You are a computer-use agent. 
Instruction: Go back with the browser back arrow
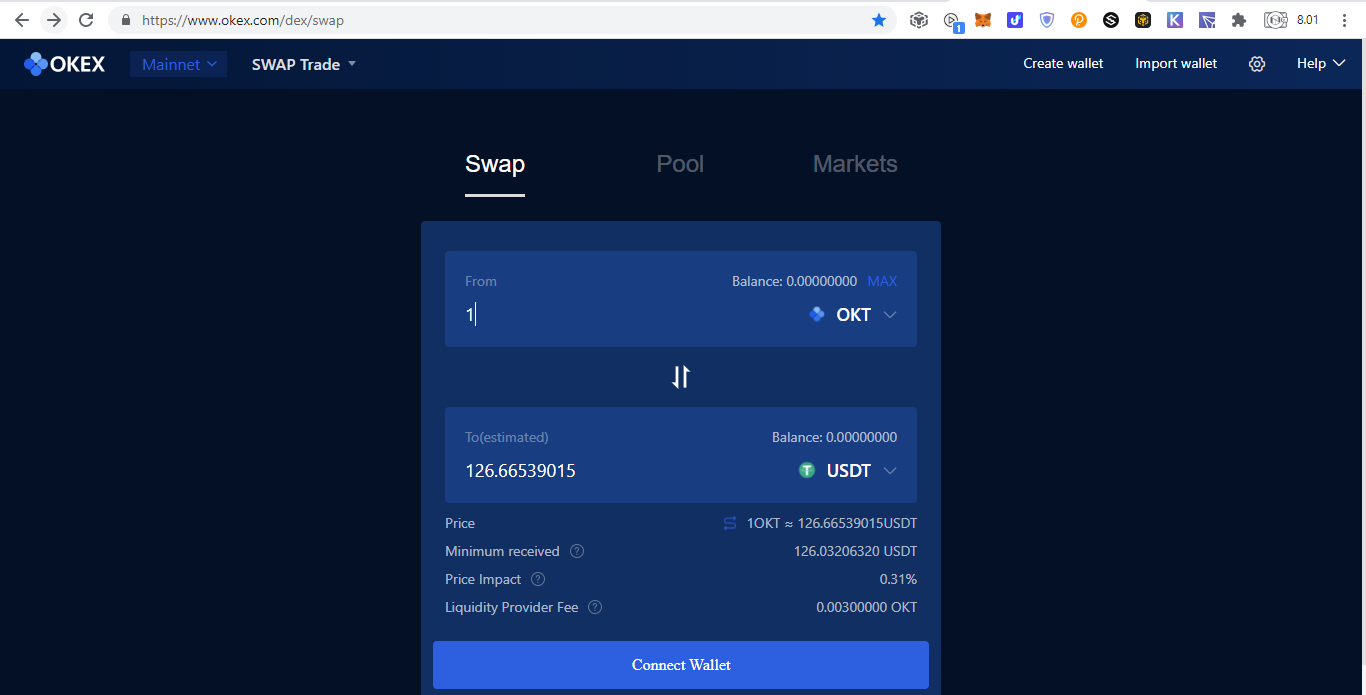tap(21, 20)
